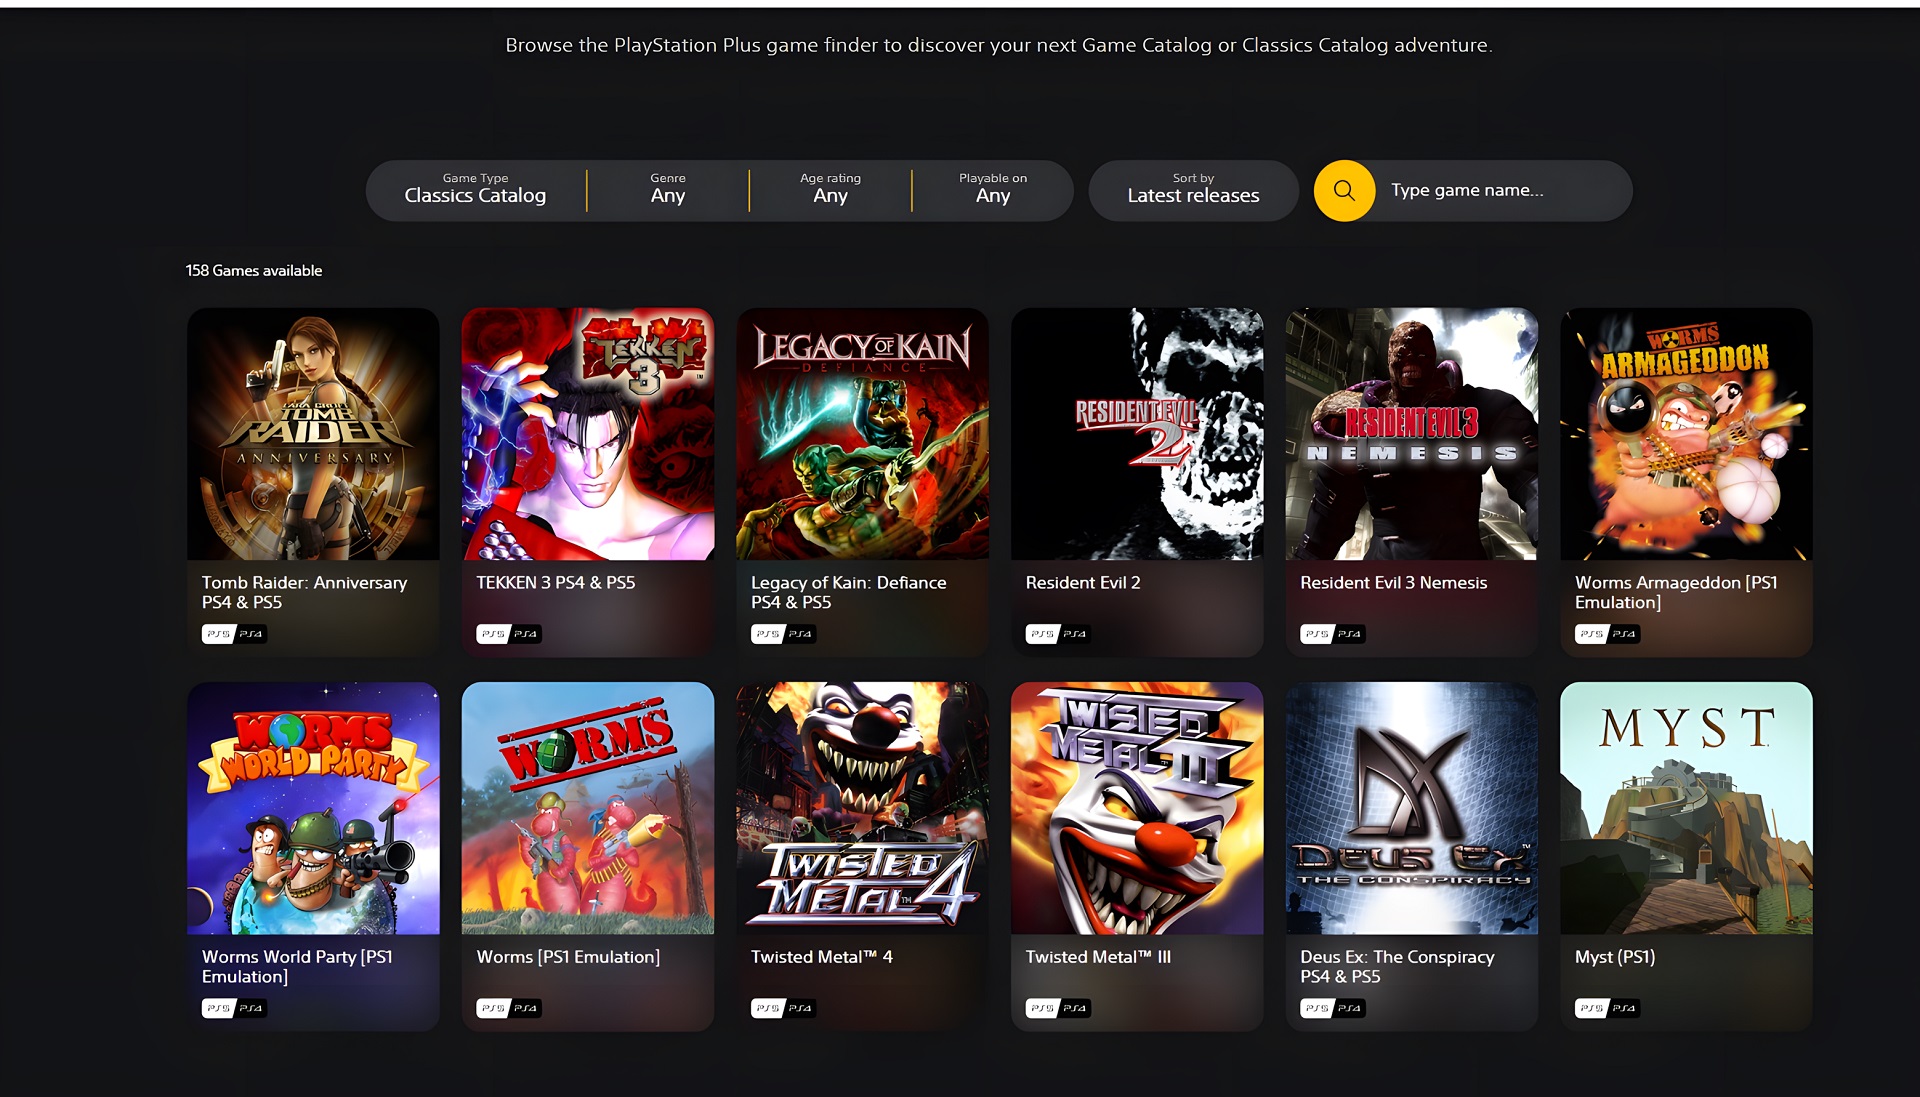The height and width of the screenshot is (1097, 1920).
Task: Click the Twisted Metal III title link
Action: click(x=1098, y=957)
